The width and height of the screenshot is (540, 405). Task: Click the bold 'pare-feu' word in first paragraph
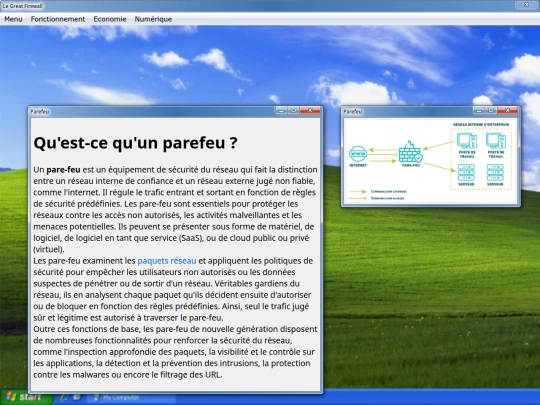63,170
